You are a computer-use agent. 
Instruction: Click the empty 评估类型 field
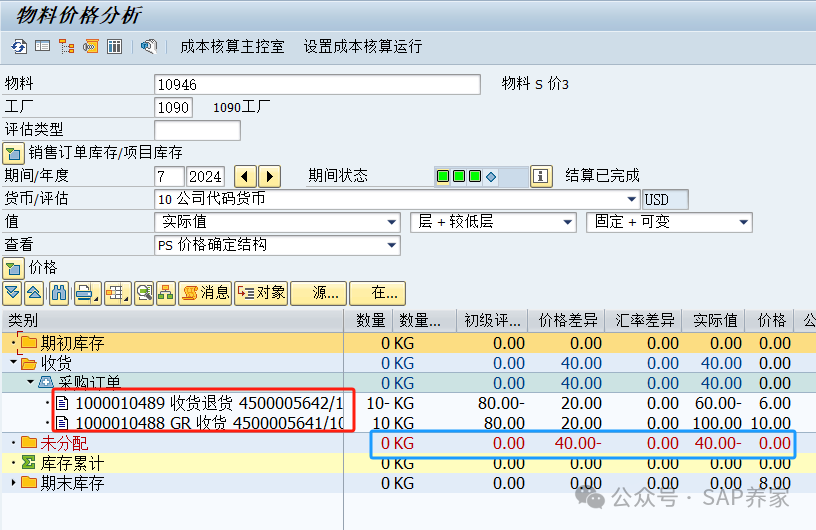point(197,130)
